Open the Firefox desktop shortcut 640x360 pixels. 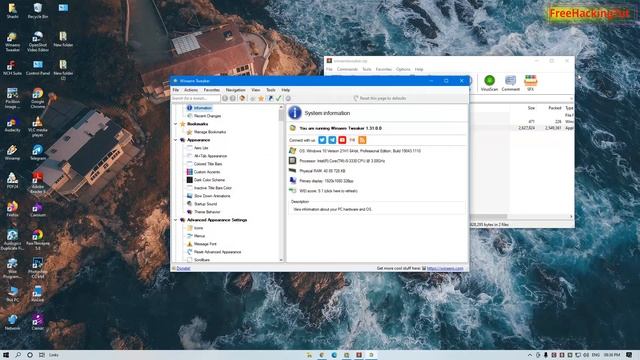coord(12,209)
